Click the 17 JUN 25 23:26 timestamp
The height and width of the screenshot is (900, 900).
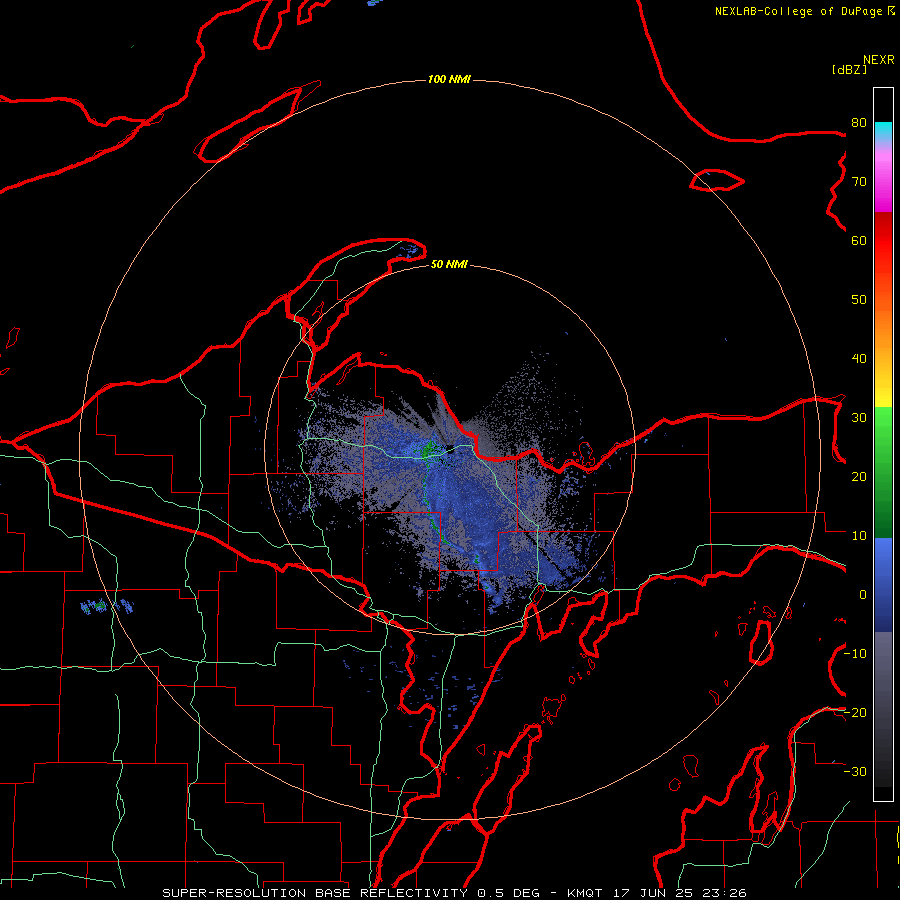(x=680, y=893)
